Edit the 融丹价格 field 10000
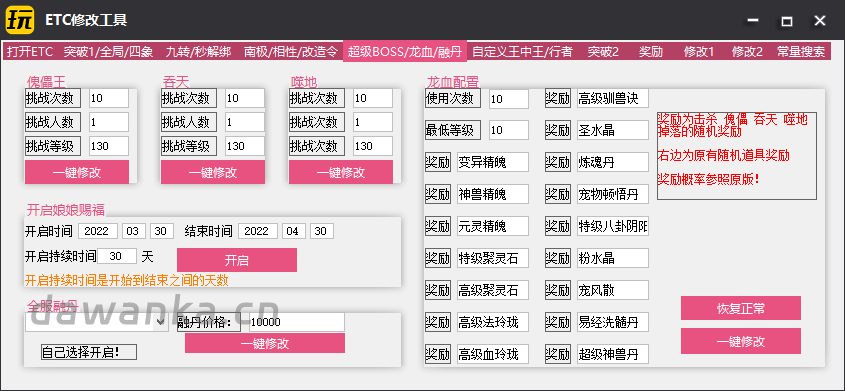 coord(297,322)
